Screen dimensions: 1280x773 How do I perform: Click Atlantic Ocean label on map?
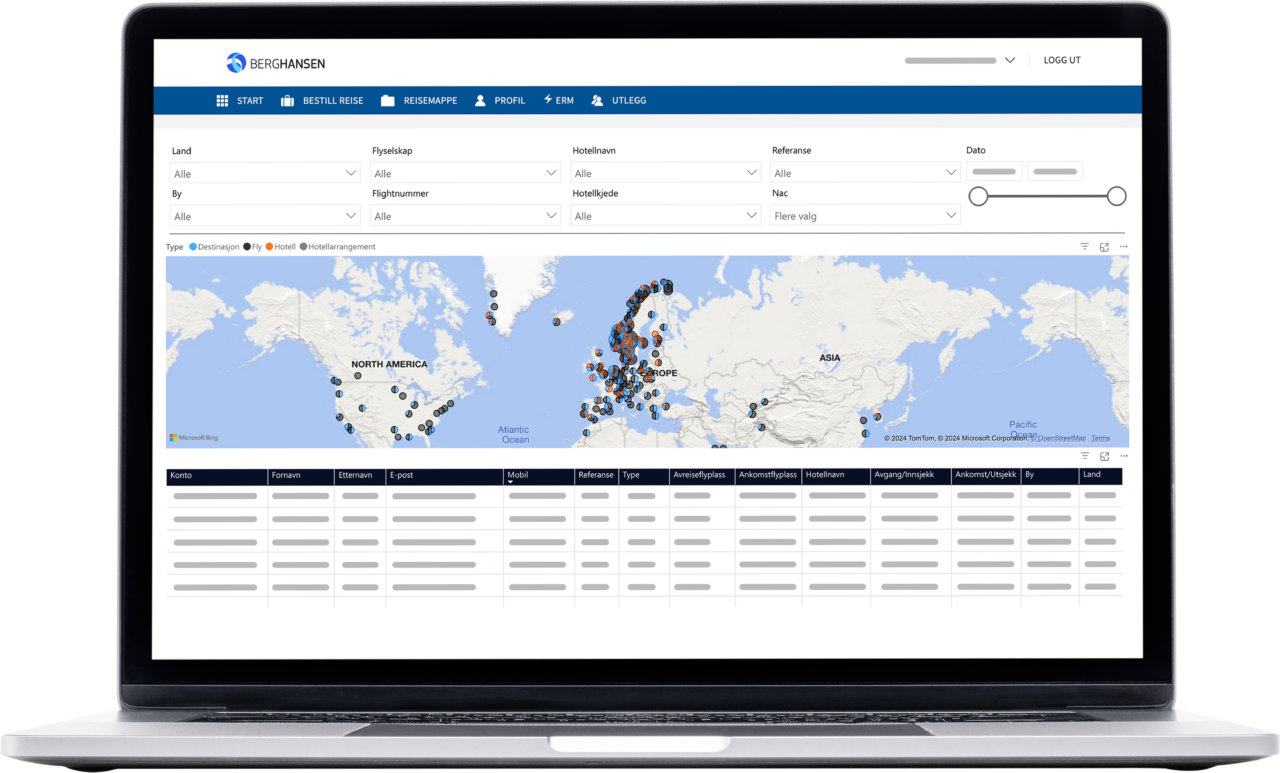click(x=515, y=434)
